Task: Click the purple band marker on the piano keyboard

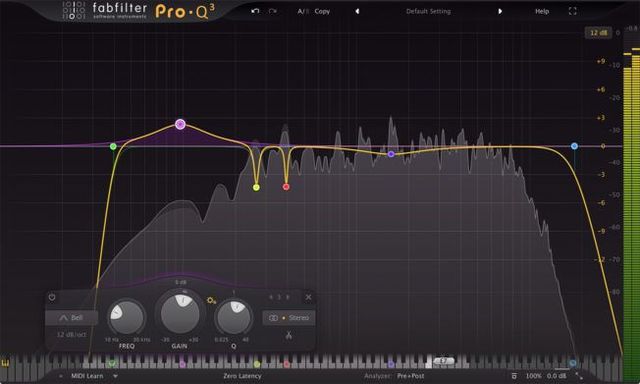Action: click(x=182, y=364)
